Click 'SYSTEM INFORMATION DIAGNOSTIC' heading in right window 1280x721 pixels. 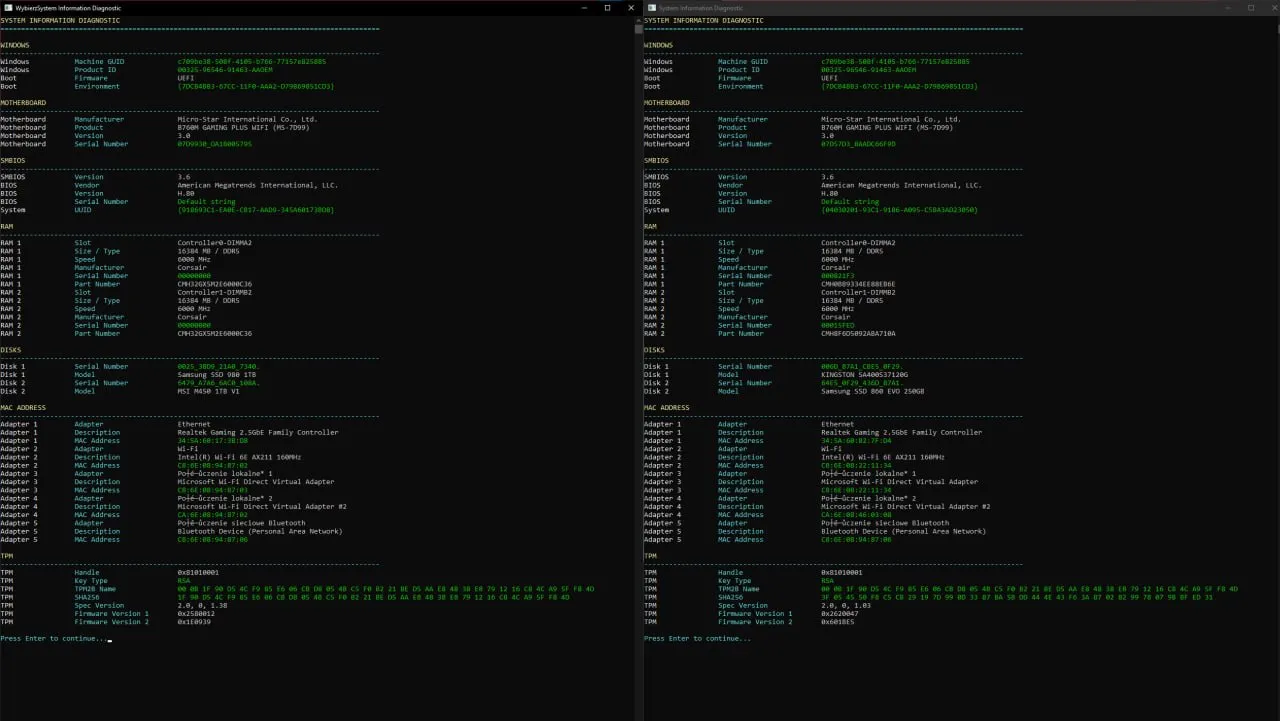pos(703,20)
